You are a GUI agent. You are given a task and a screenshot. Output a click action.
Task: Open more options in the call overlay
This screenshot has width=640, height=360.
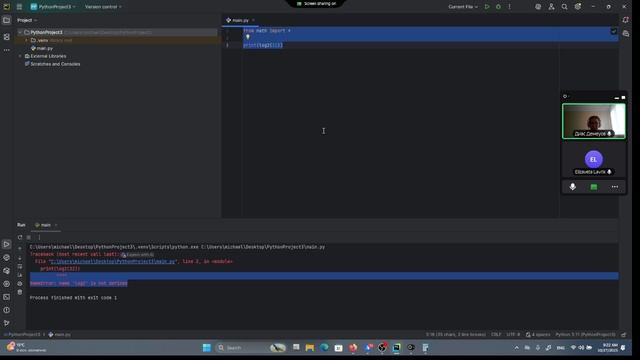coord(615,187)
